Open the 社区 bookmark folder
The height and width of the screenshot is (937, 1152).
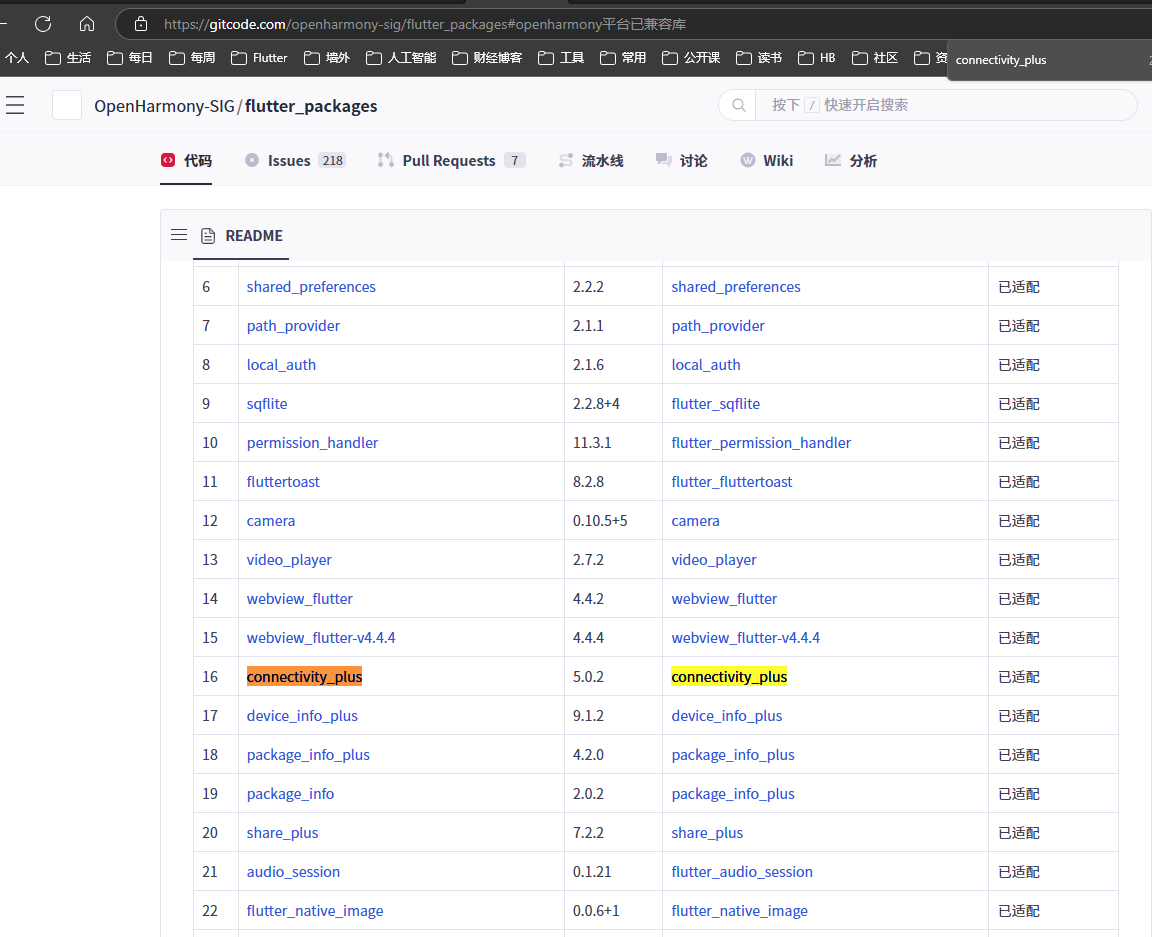point(874,57)
